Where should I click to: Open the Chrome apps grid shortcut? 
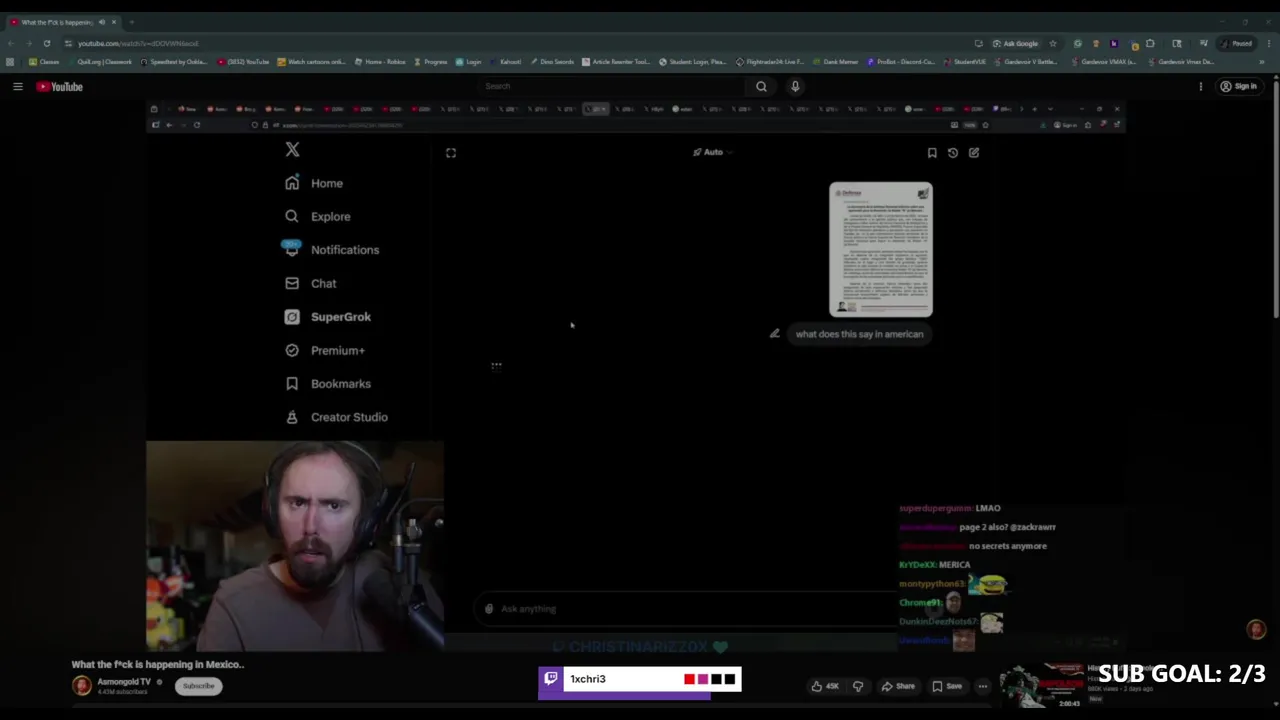[10, 62]
